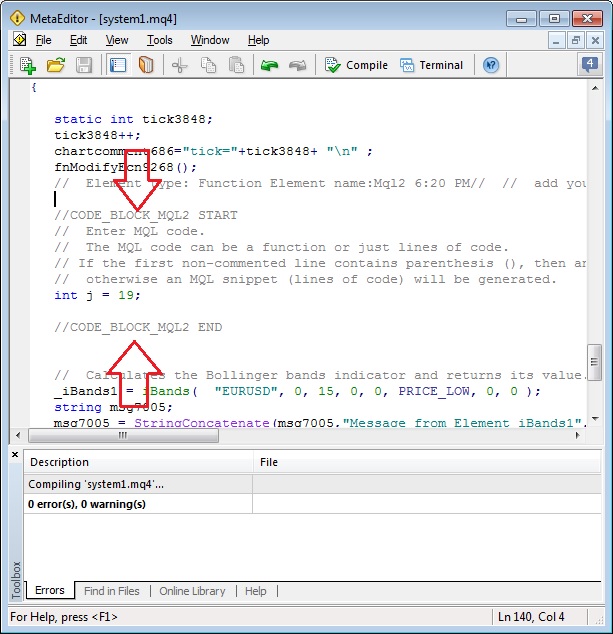613x634 pixels.
Task: Click the "static int tick3848;" code line
Action: [x=133, y=119]
